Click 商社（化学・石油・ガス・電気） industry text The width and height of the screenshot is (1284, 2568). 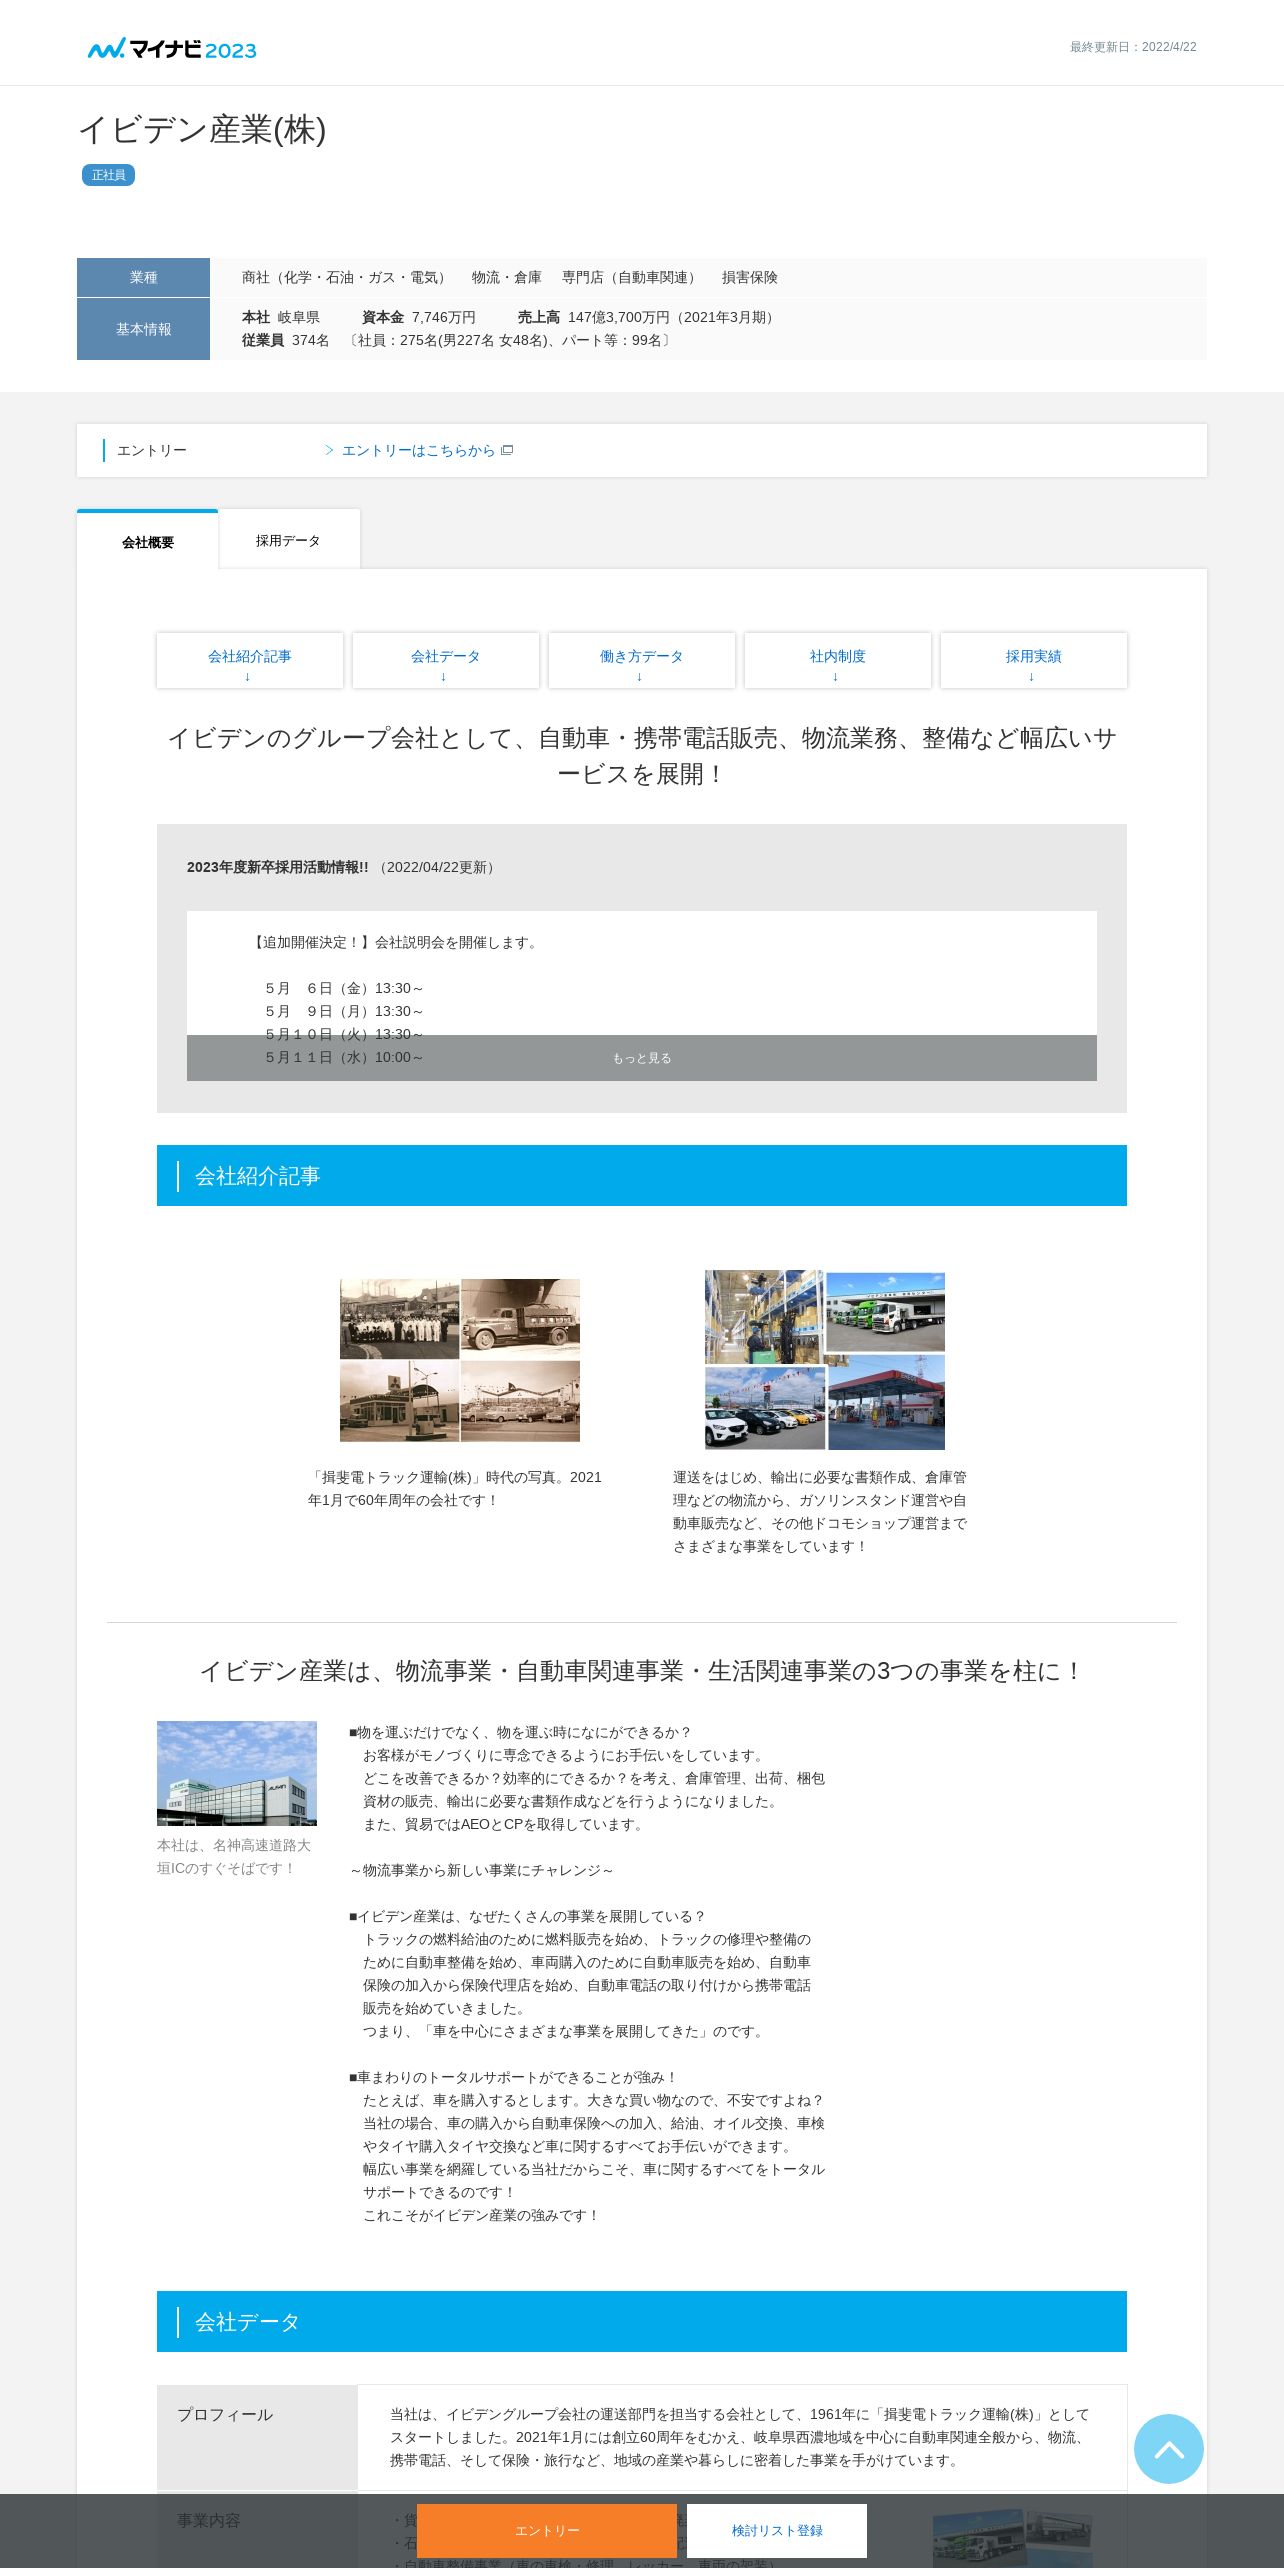click(x=346, y=277)
